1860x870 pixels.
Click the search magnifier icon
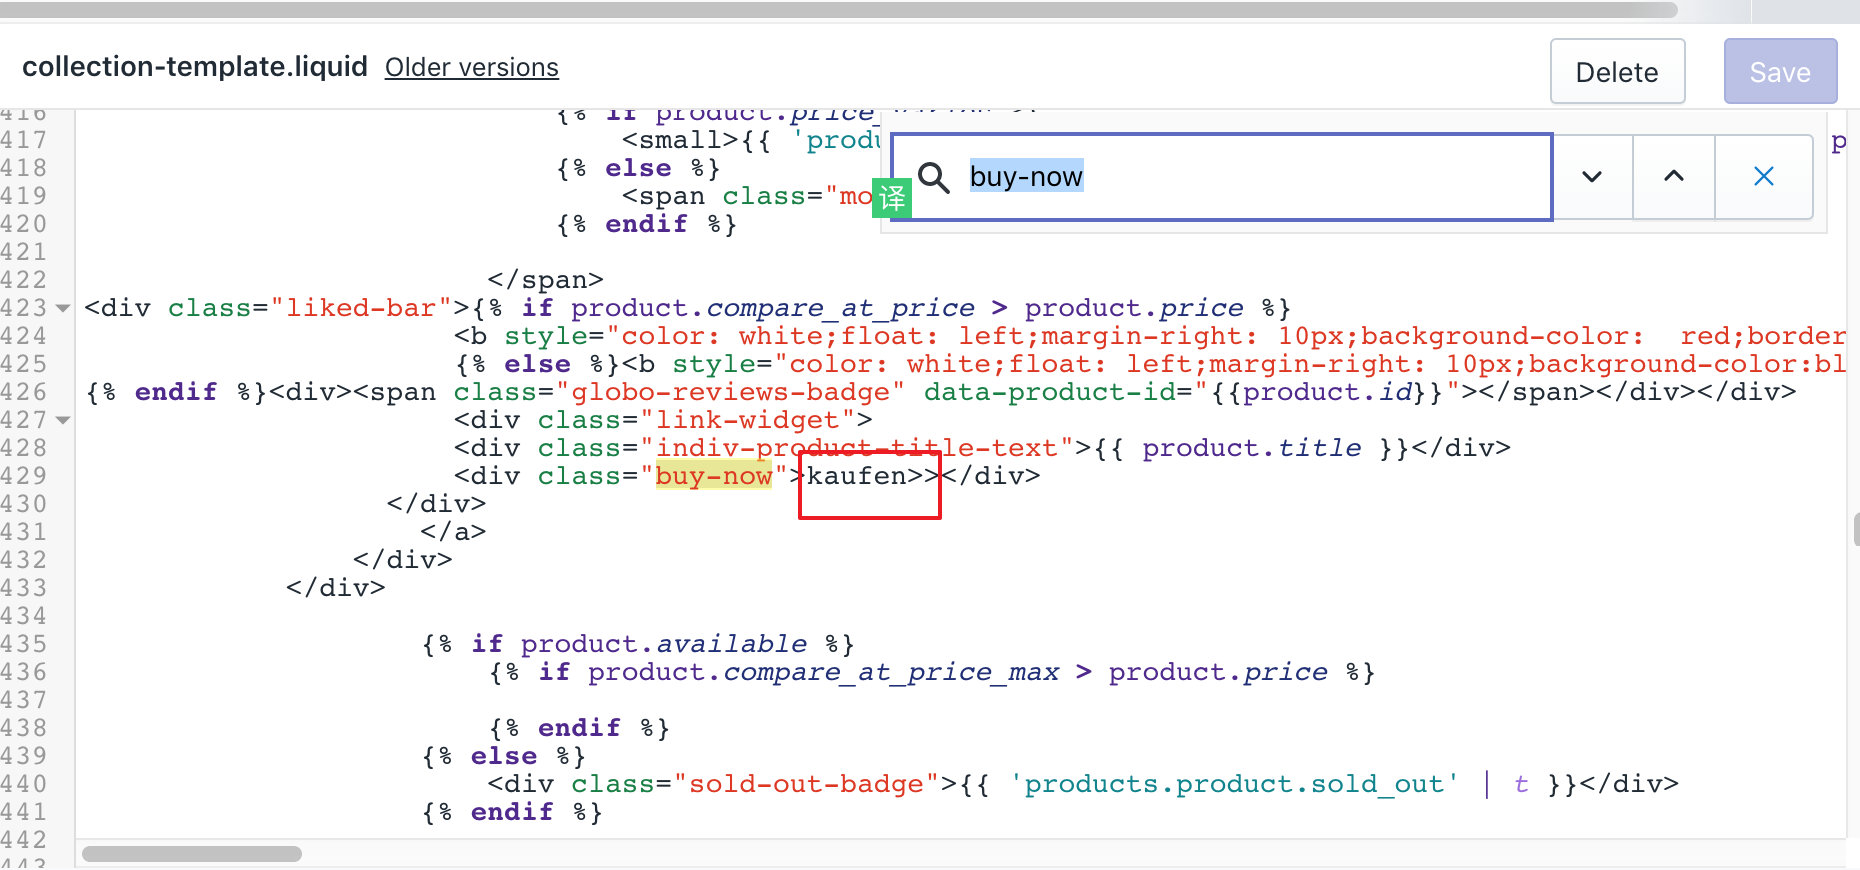coord(934,177)
